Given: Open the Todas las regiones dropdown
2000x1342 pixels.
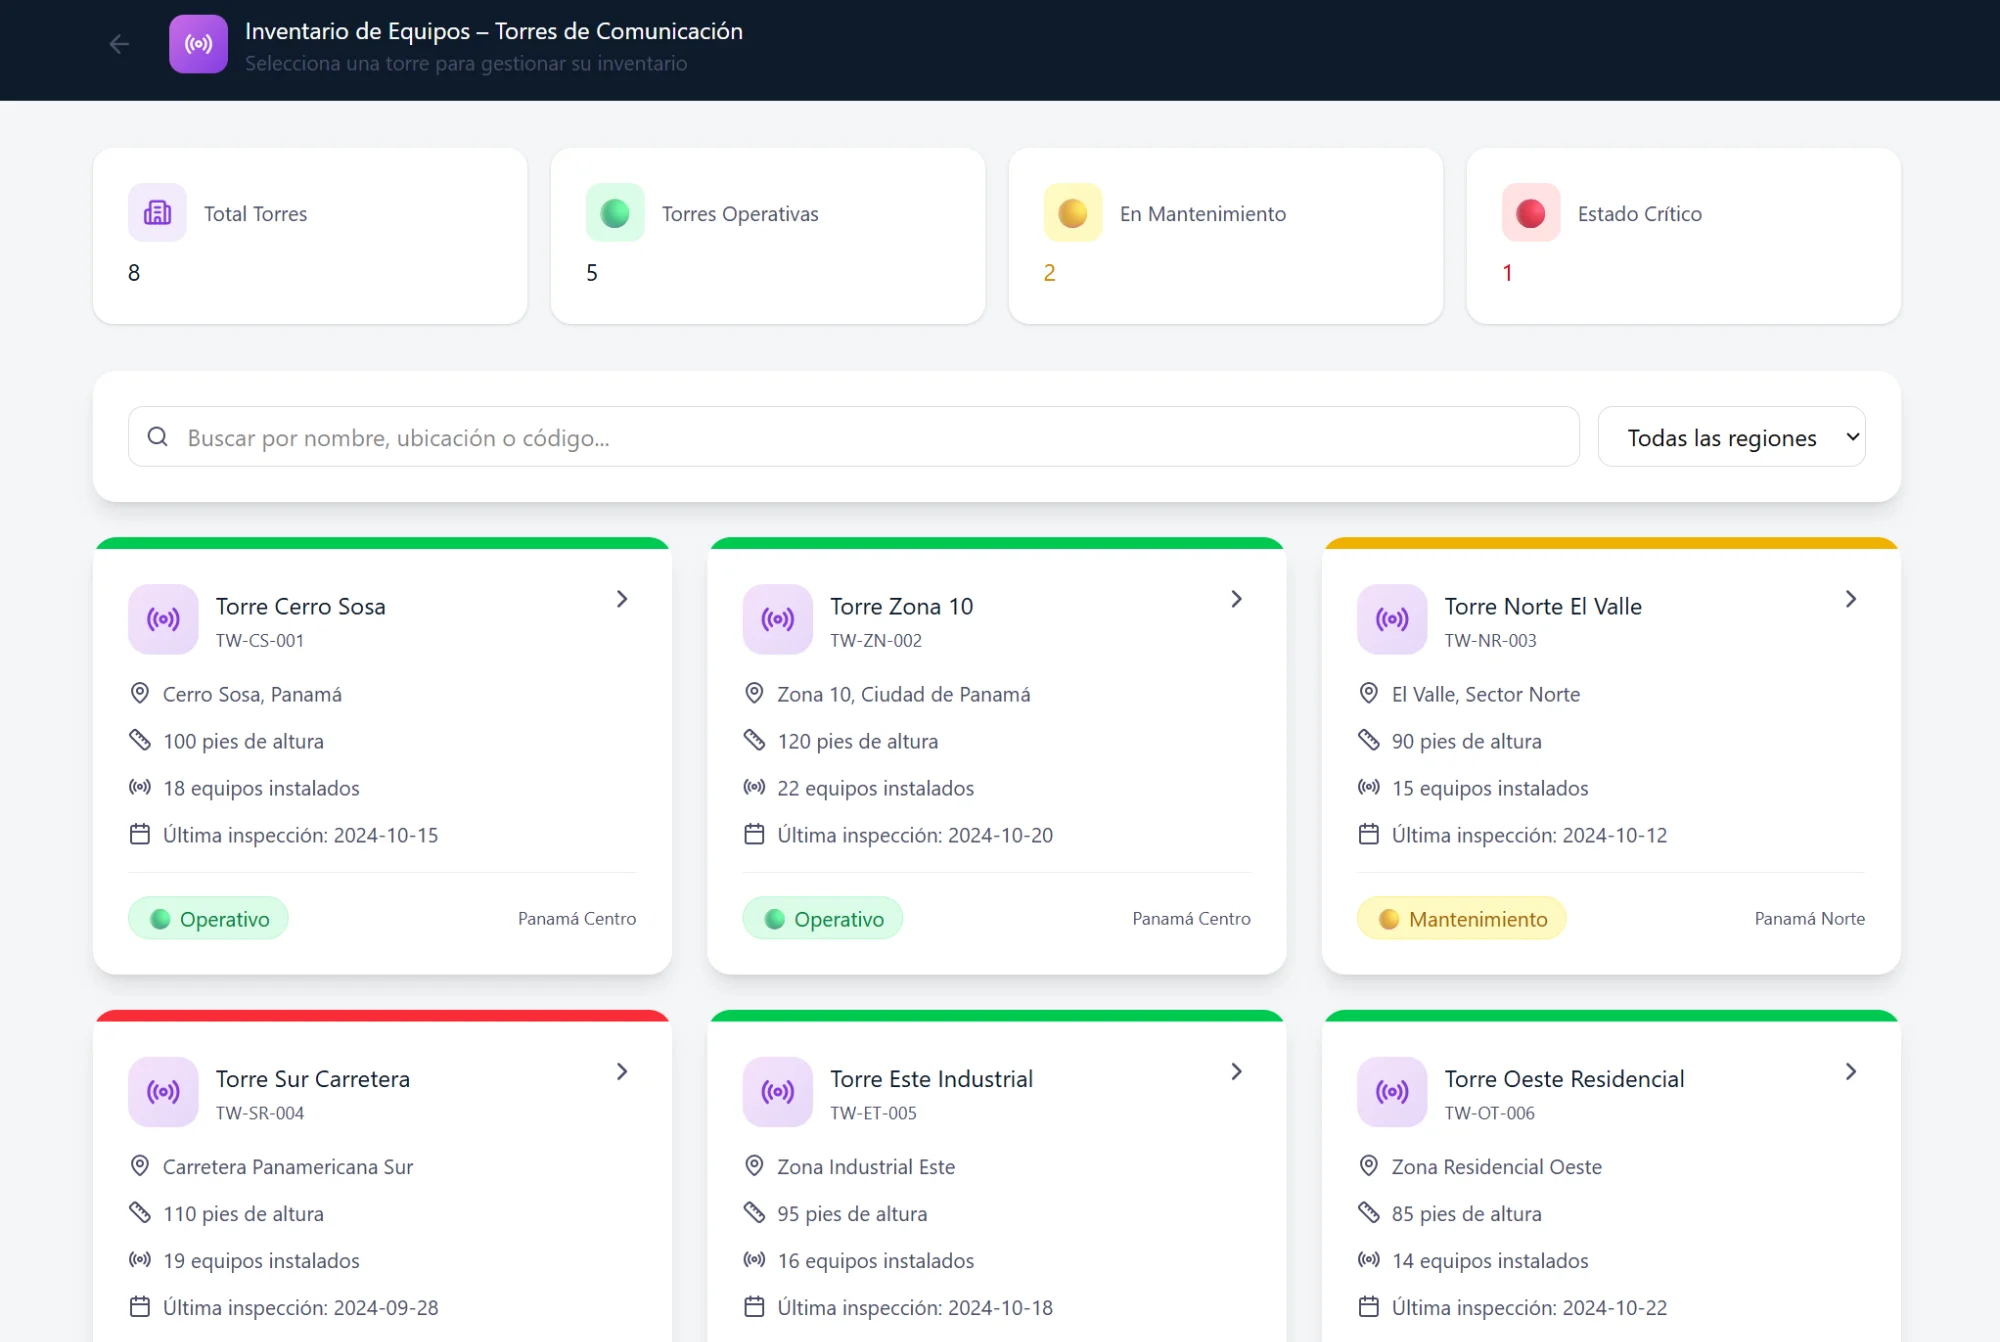Looking at the screenshot, I should [1731, 437].
